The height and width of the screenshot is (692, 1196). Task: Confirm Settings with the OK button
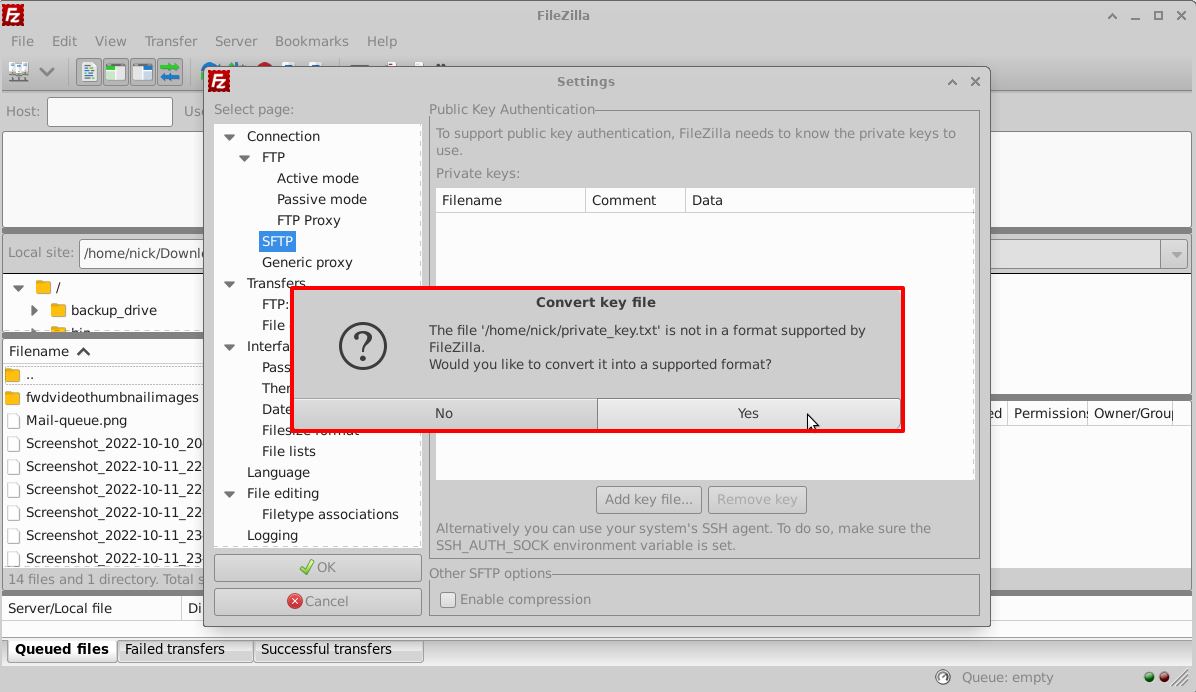pyautogui.click(x=318, y=568)
